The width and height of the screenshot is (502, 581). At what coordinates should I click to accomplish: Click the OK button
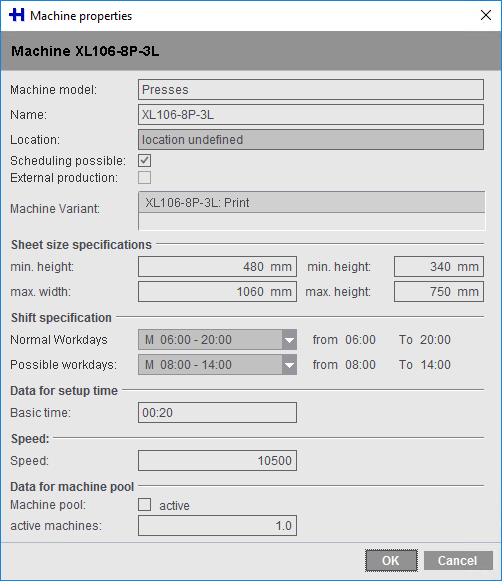(391, 560)
